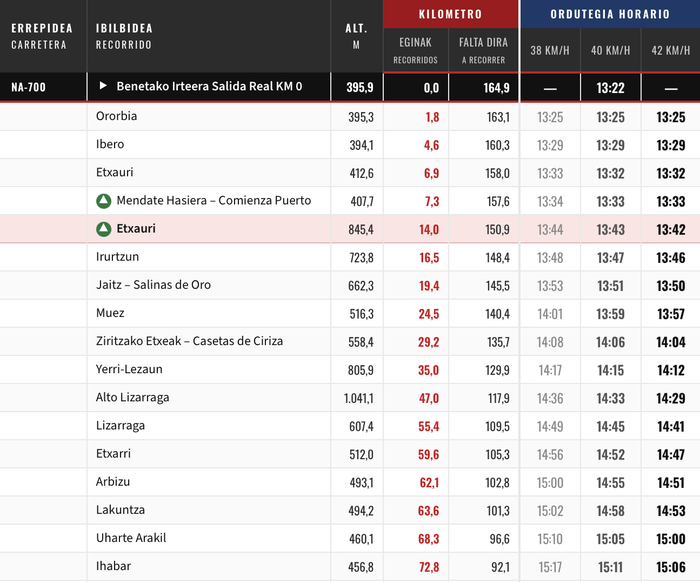
Task: Click the Ibilbidea Recorrido column header
Action: coord(124,36)
